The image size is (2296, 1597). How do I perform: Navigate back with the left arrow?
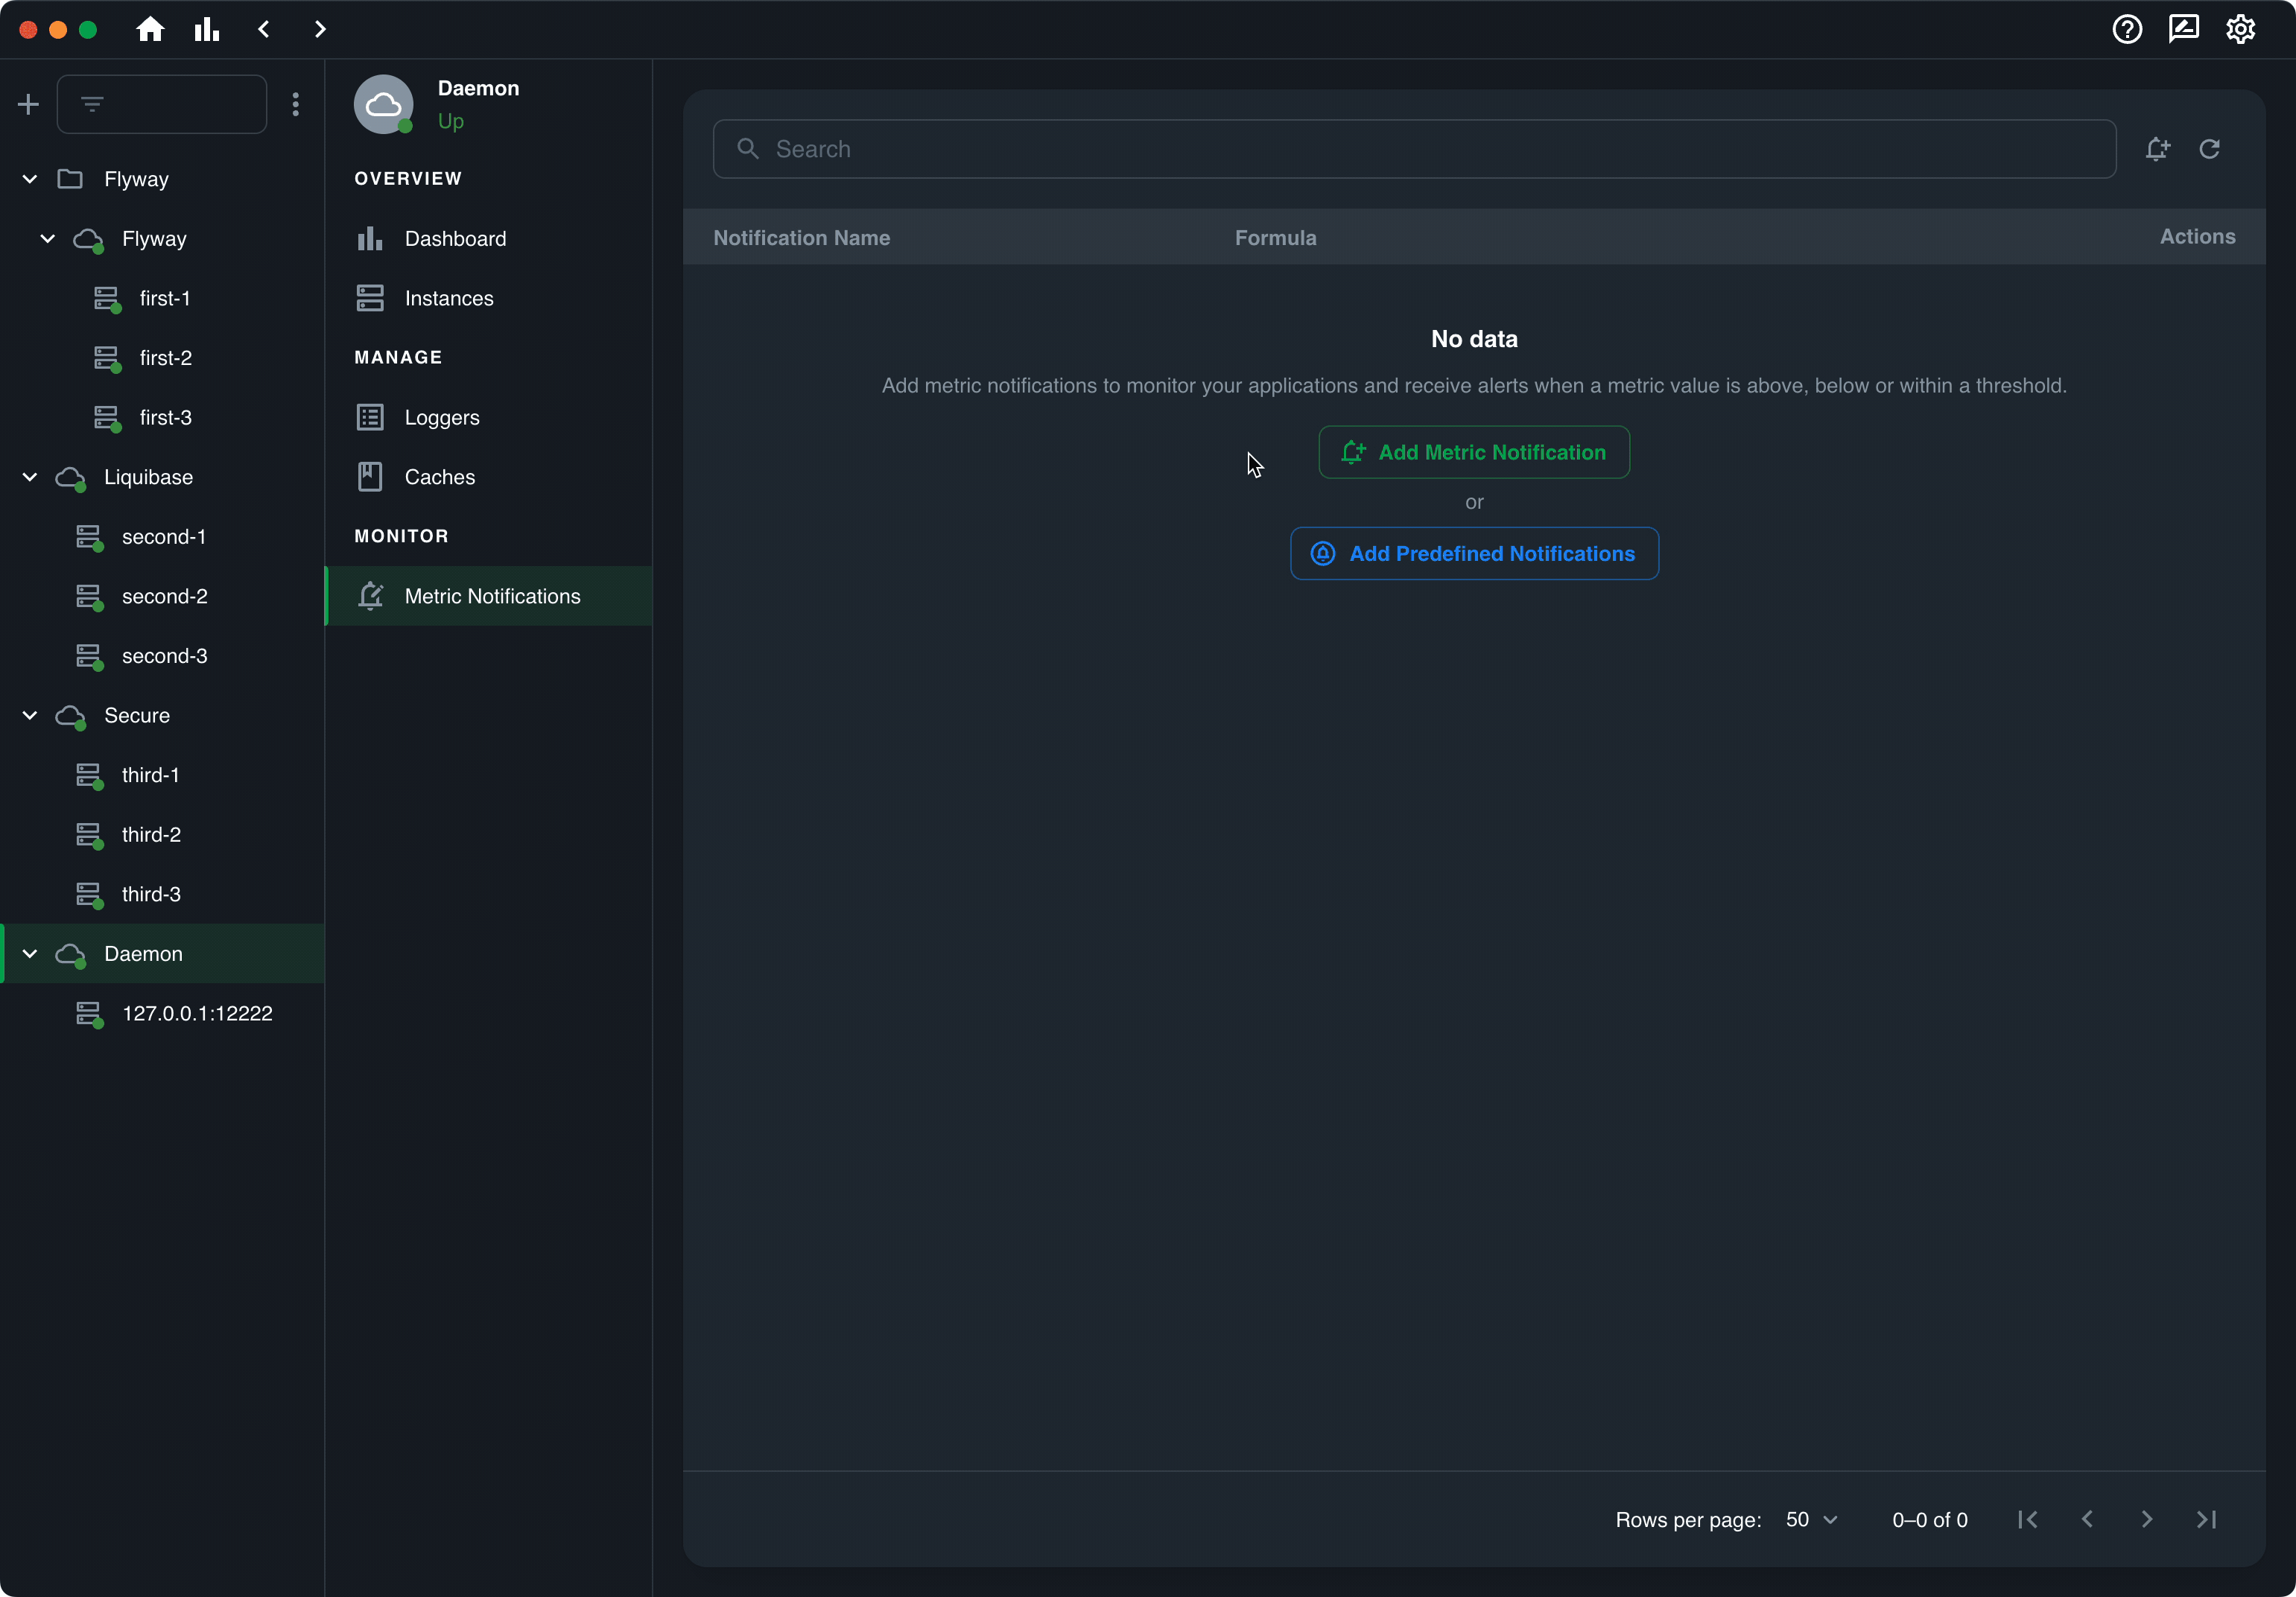coord(264,29)
